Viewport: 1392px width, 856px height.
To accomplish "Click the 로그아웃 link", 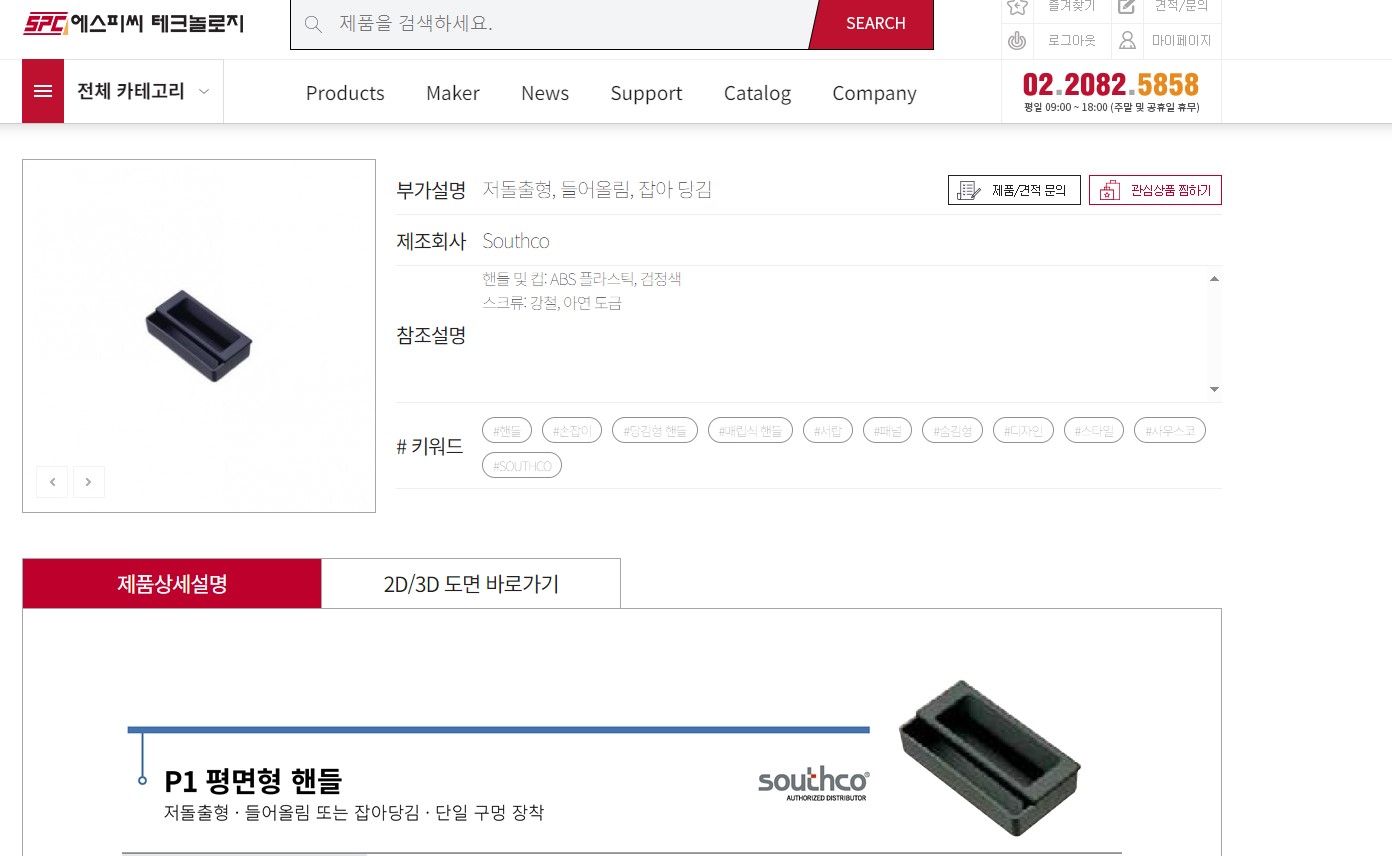I will [1071, 41].
